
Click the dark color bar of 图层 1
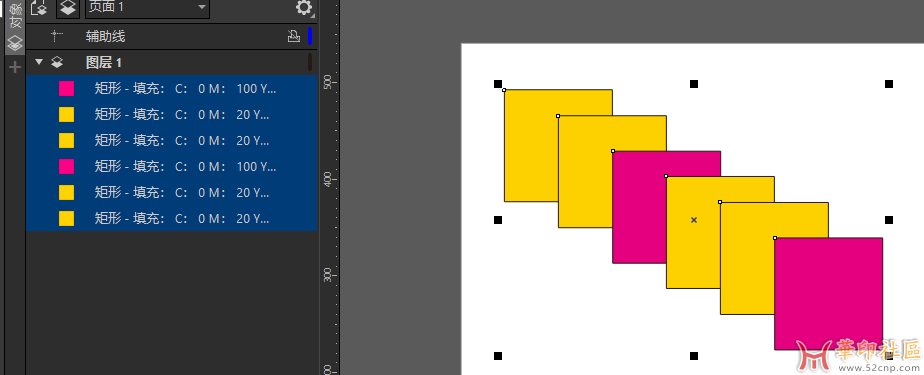(310, 62)
